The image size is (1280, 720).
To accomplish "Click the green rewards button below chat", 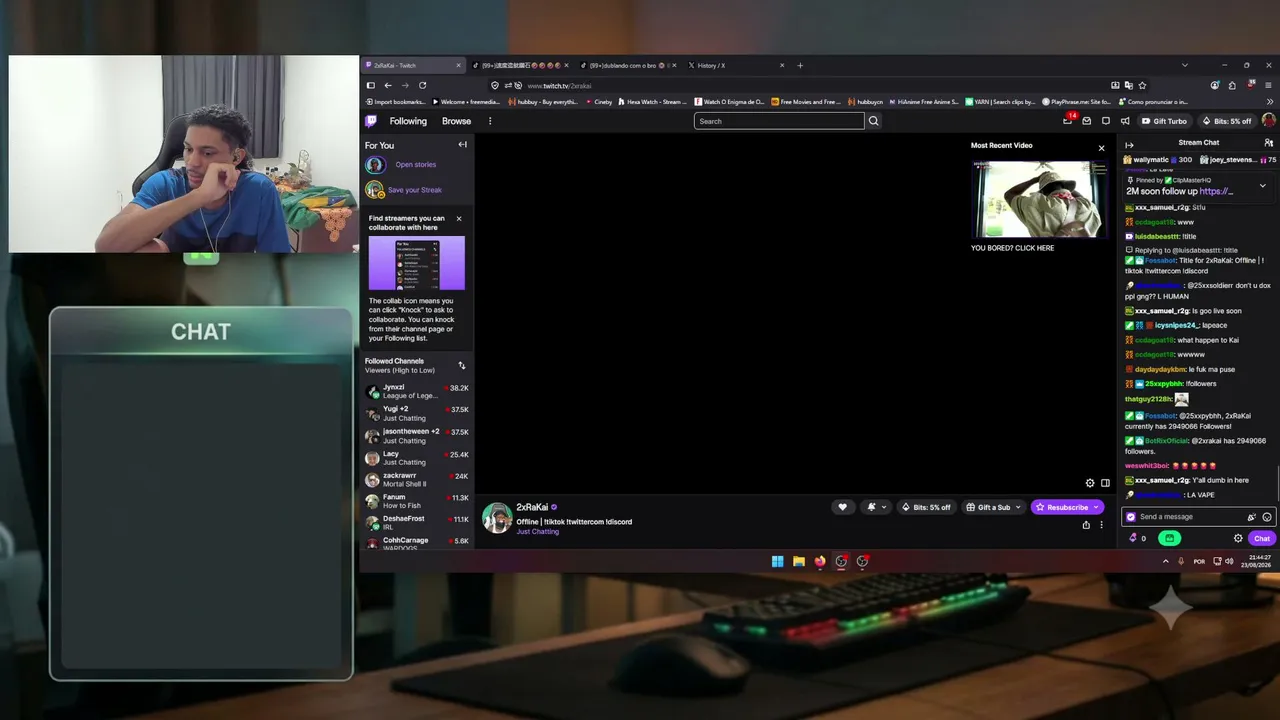I will pyautogui.click(x=1169, y=538).
